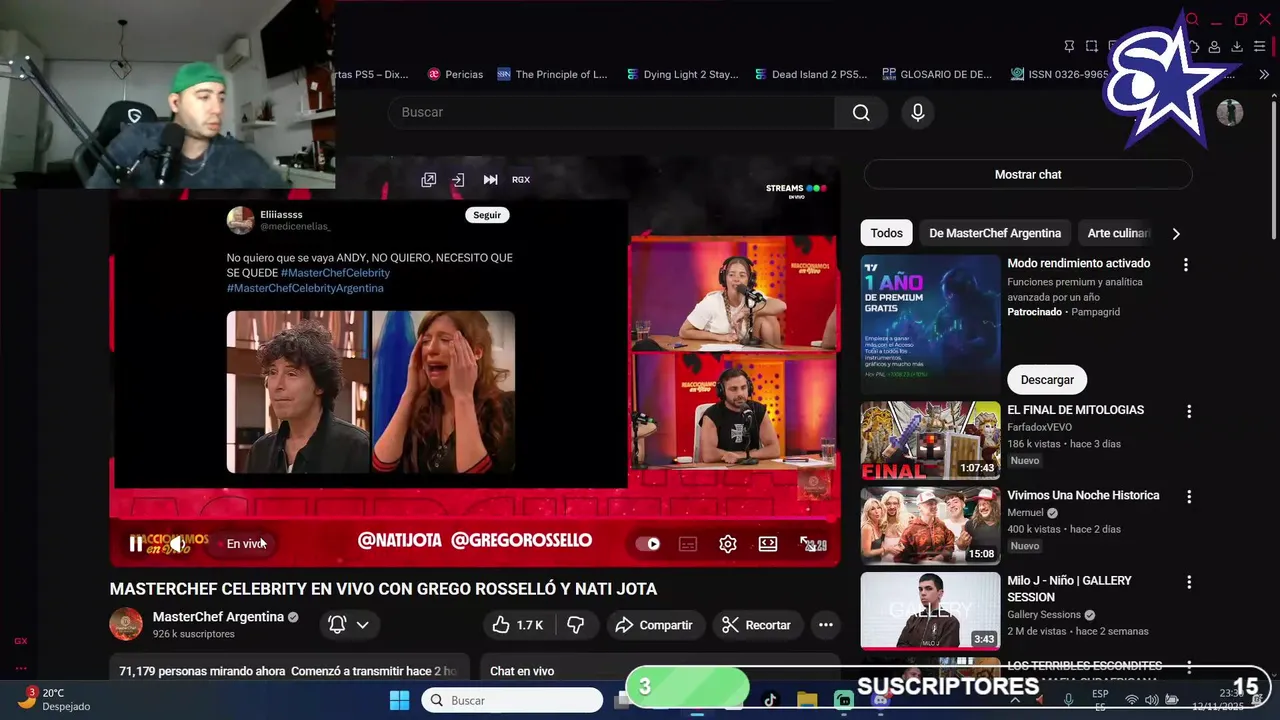Screen dimensions: 1280x720
Task: Open more actions ellipsis below video
Action: pos(826,625)
